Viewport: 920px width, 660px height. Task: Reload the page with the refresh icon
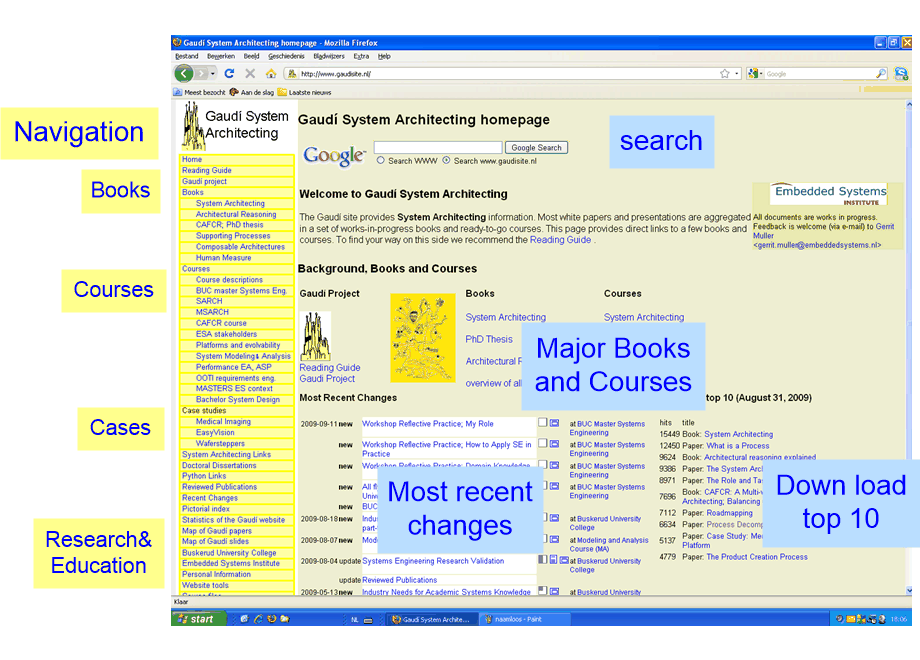click(x=229, y=74)
